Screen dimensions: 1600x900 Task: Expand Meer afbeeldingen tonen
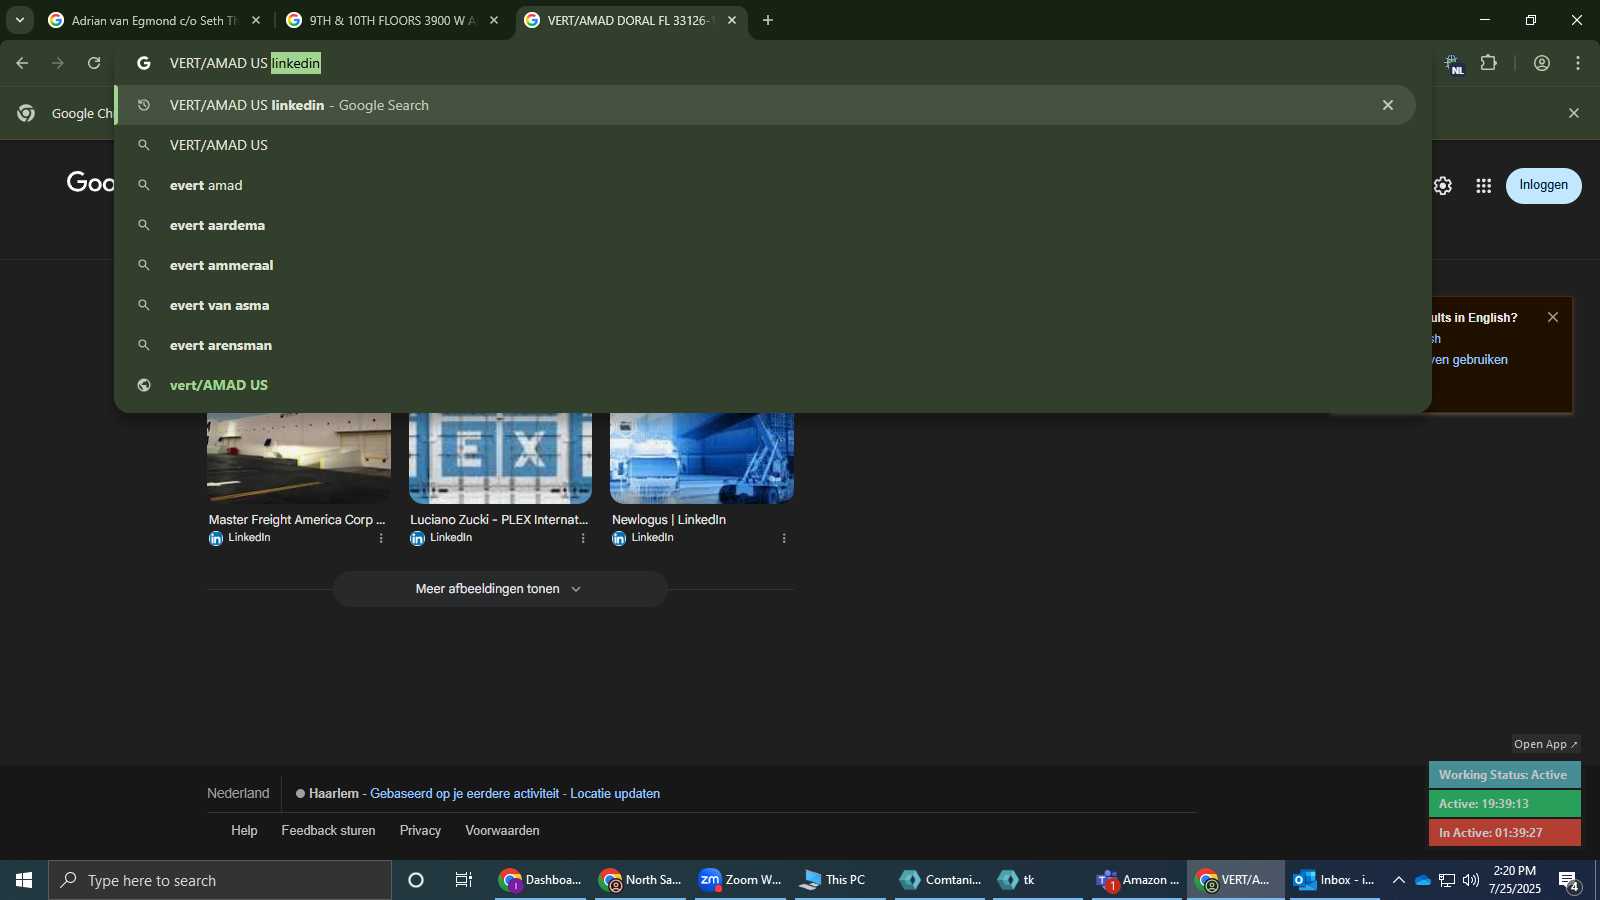(500, 589)
